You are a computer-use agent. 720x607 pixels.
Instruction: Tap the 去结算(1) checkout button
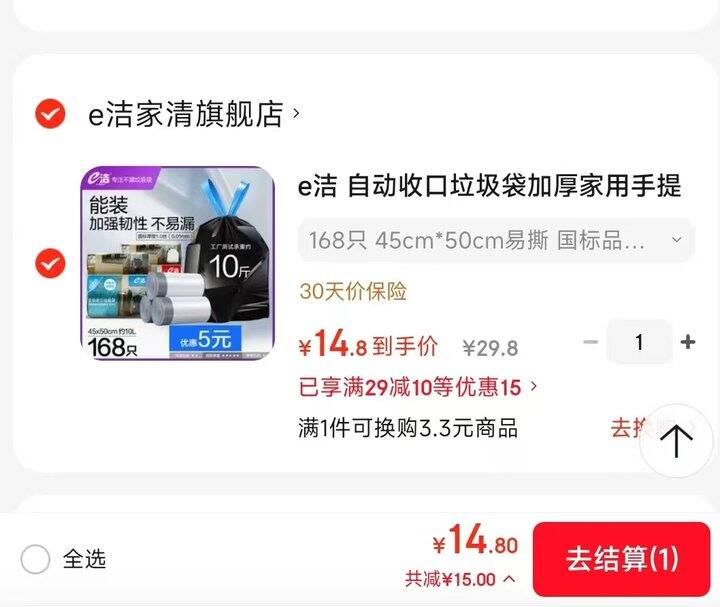pyautogui.click(x=622, y=559)
